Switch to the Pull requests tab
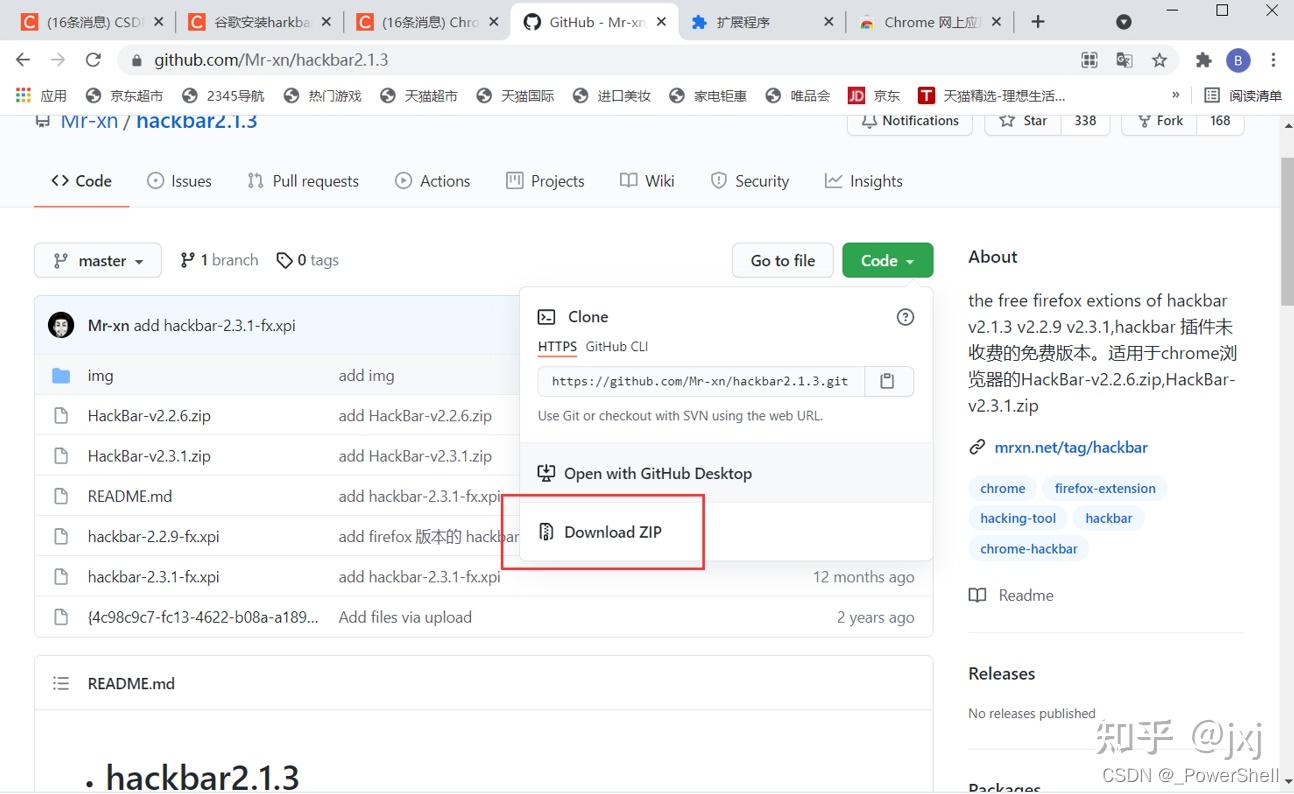 tap(303, 181)
